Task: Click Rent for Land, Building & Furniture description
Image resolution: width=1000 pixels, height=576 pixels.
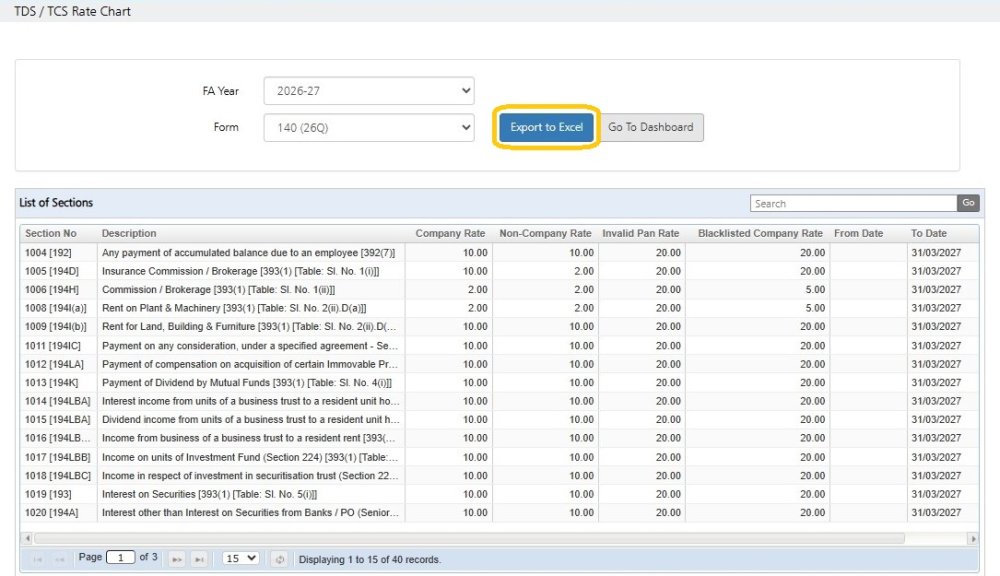Action: [x=249, y=327]
